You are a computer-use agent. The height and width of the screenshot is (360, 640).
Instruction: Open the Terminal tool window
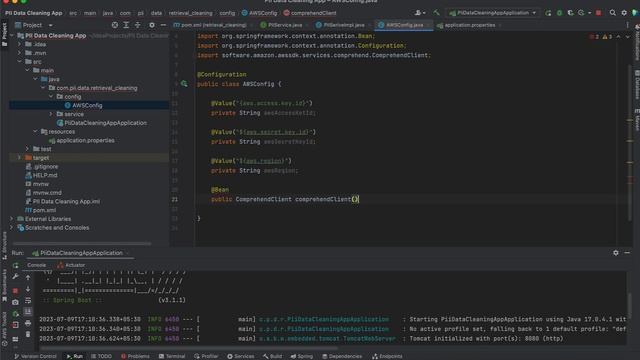click(x=172, y=356)
